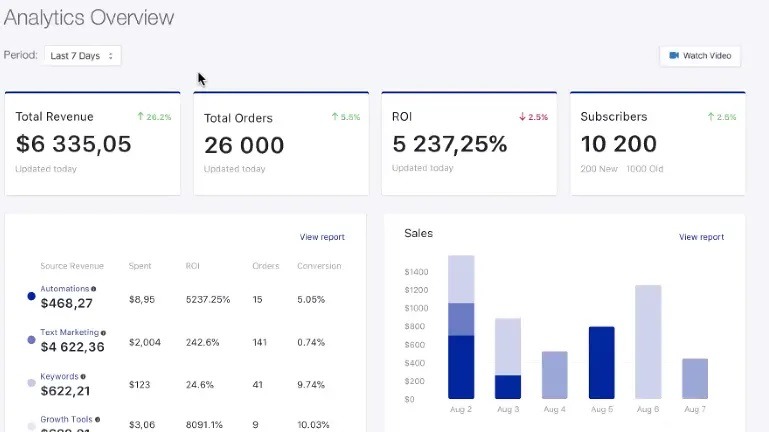Click the info icon beside Keywords
The height and width of the screenshot is (432, 769).
point(82,377)
